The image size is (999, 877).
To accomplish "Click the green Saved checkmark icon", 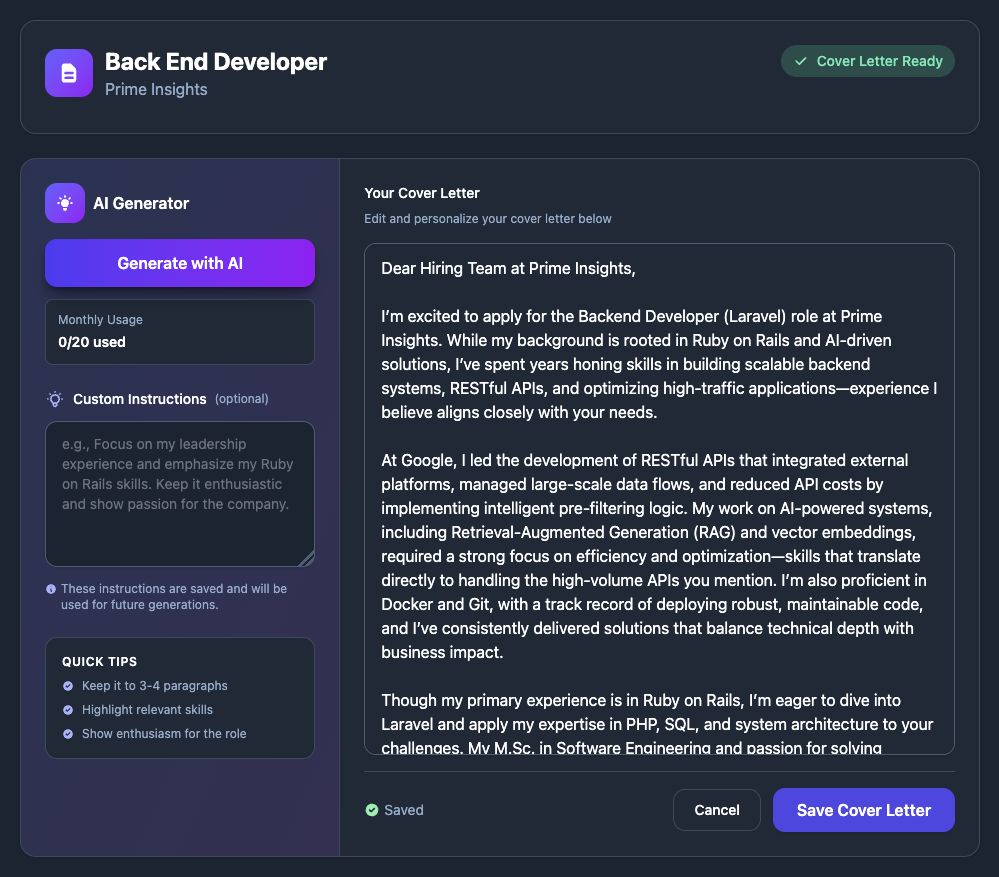I will [x=374, y=810].
